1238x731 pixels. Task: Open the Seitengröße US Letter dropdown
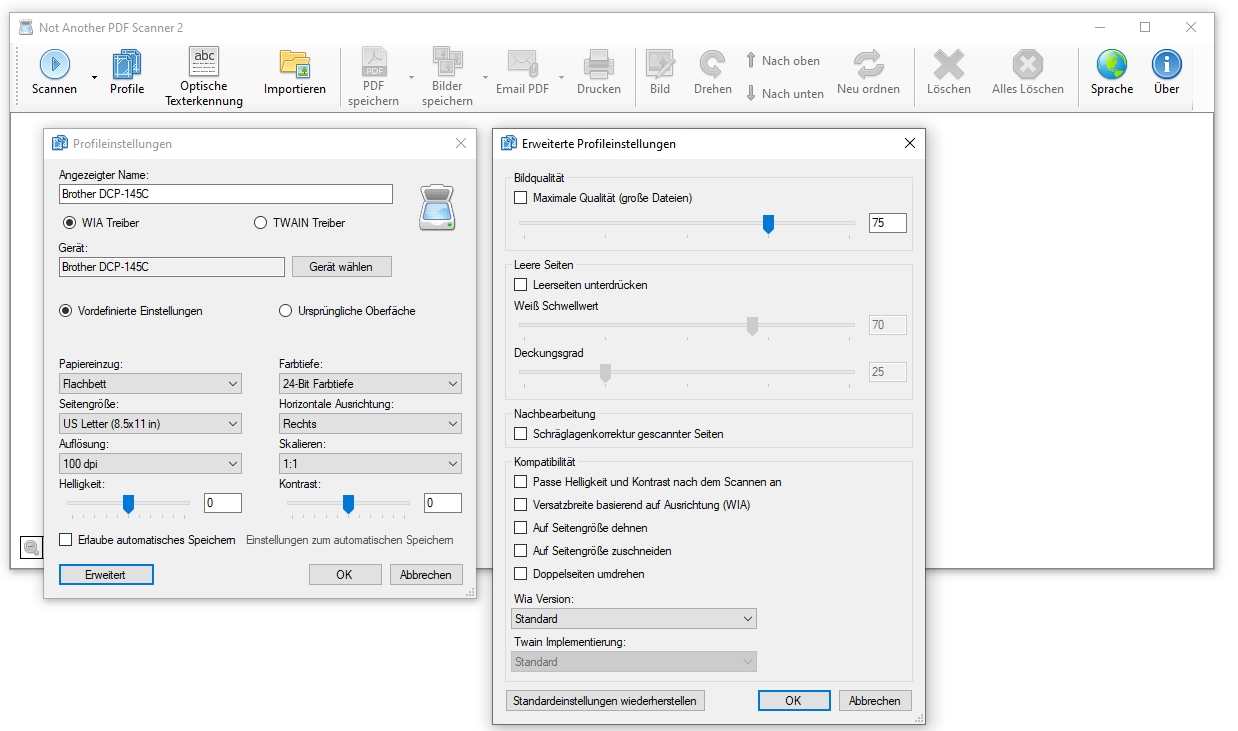[x=150, y=424]
